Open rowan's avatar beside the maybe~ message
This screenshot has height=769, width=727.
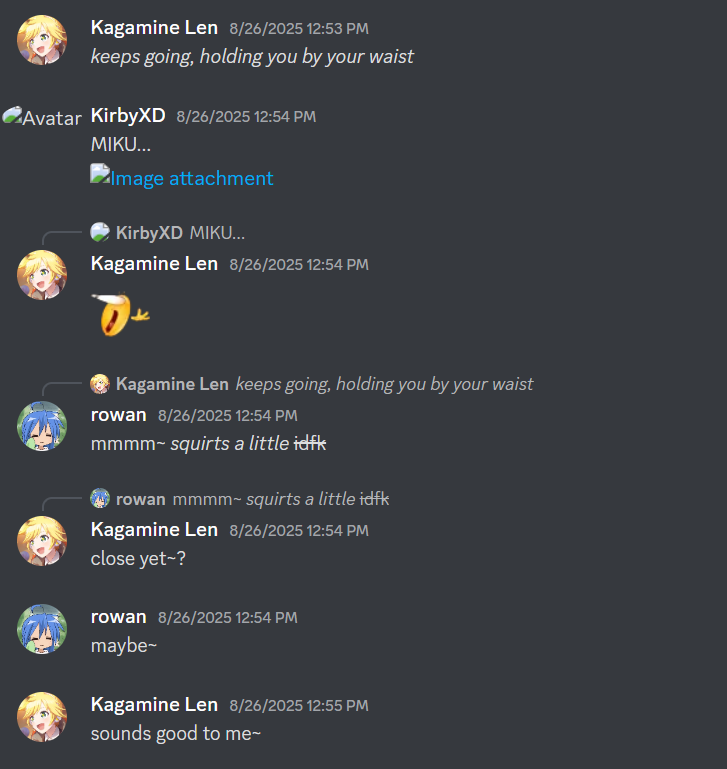tap(42, 629)
